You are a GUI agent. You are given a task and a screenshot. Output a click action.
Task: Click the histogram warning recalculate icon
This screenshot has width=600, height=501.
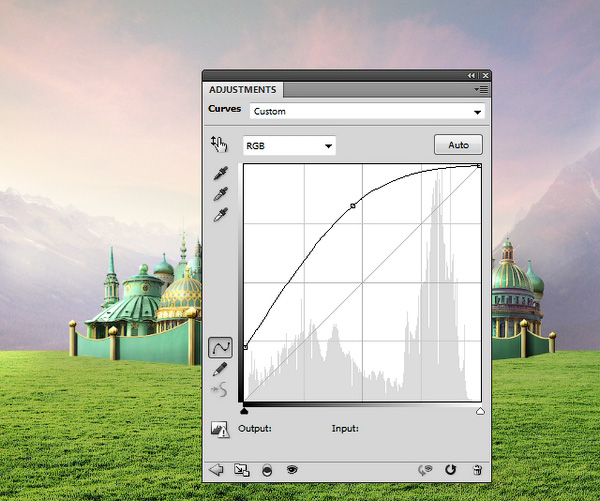[220, 429]
